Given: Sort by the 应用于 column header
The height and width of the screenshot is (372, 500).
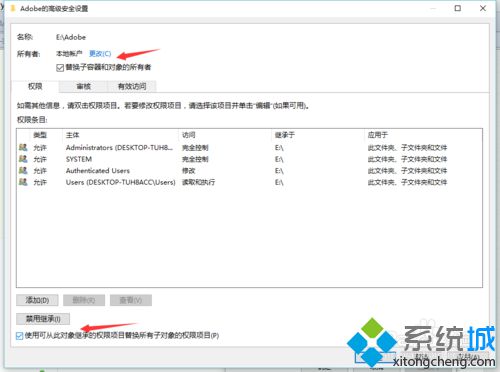Looking at the screenshot, I should [x=378, y=135].
